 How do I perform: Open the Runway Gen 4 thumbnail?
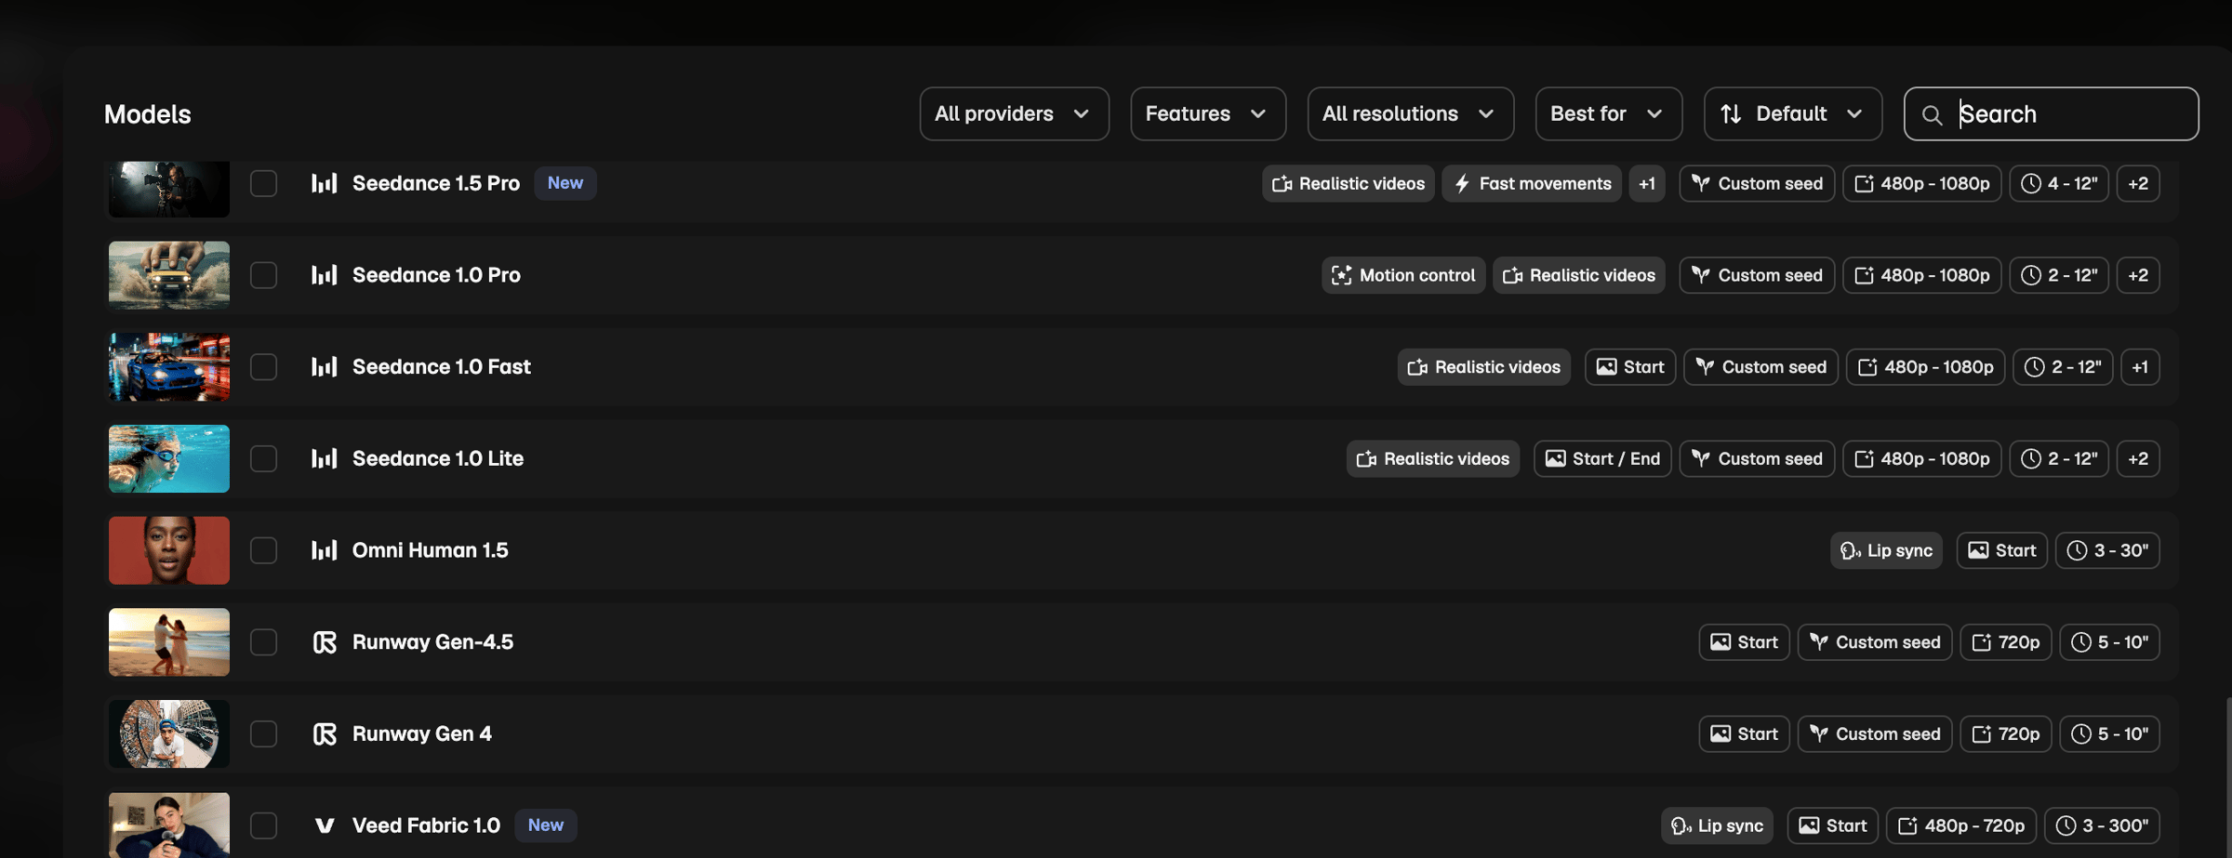point(169,734)
